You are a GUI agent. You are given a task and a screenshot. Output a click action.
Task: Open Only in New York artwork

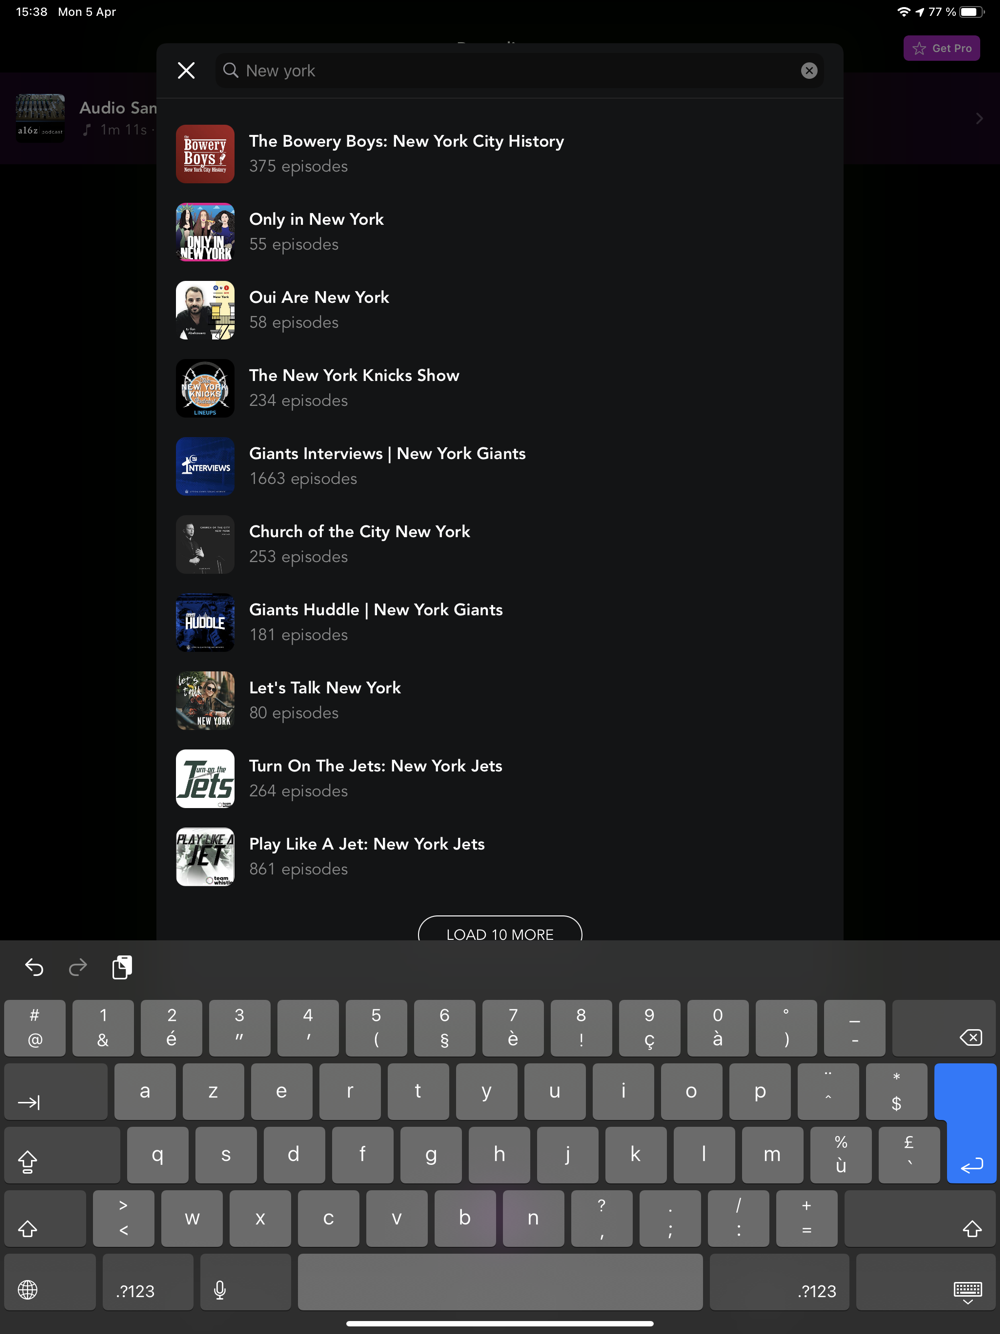(205, 232)
